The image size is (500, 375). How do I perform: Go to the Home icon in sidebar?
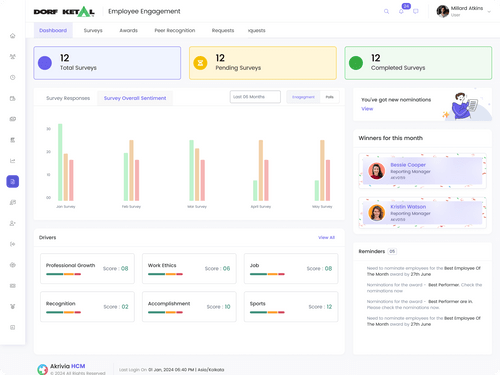coord(13,36)
